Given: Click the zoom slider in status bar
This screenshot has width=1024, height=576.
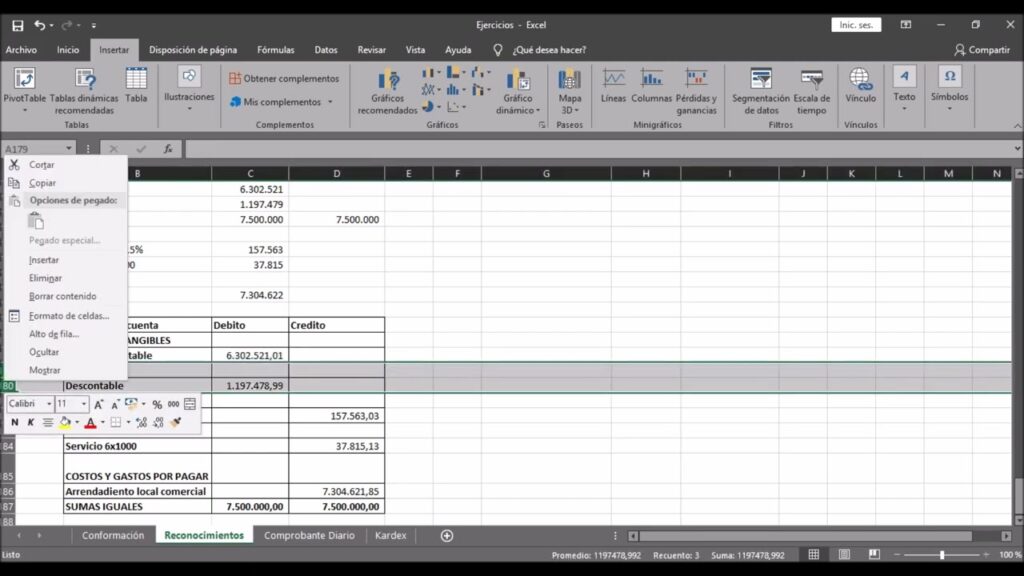Looking at the screenshot, I should [x=941, y=554].
